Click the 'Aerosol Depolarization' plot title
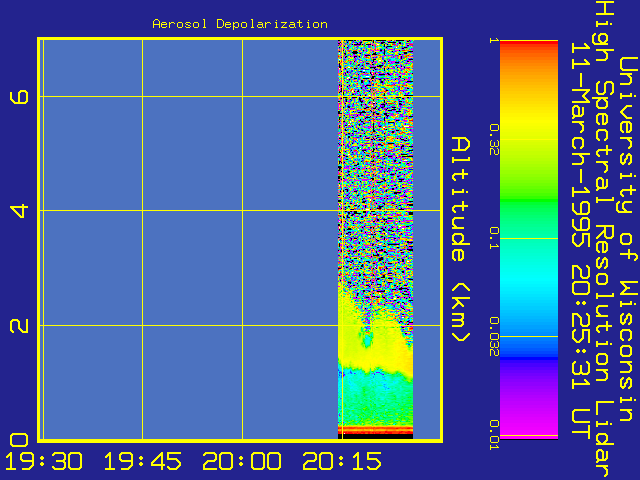Screen dimensions: 640x480 pyautogui.click(x=240, y=24)
